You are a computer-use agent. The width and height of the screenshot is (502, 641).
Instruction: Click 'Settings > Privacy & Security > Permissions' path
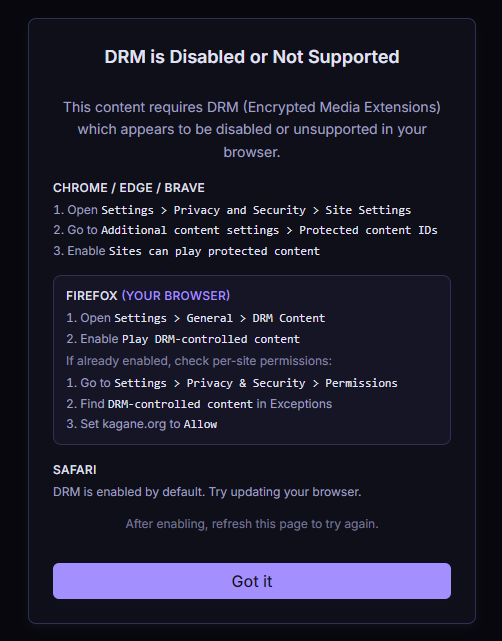click(256, 383)
